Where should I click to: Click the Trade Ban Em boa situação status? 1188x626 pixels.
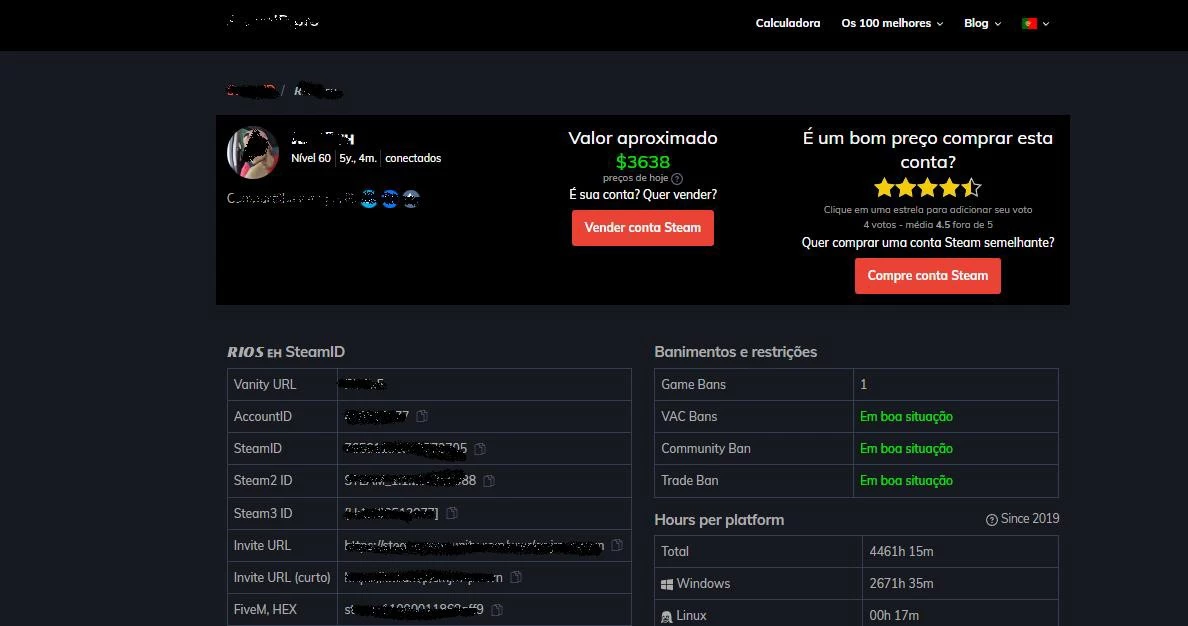coord(906,480)
